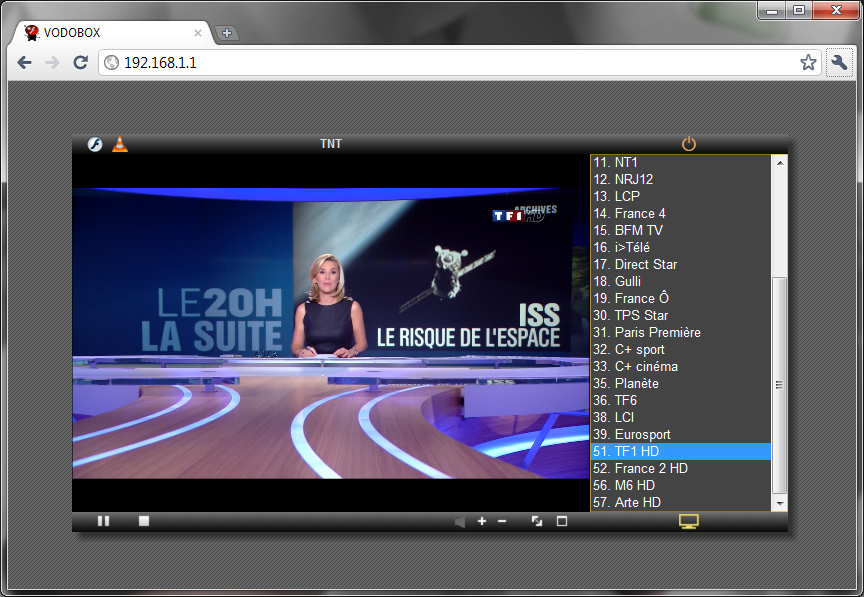Click the channel list scrollbar thumb
Viewport: 864px width, 597px height.
click(780, 385)
